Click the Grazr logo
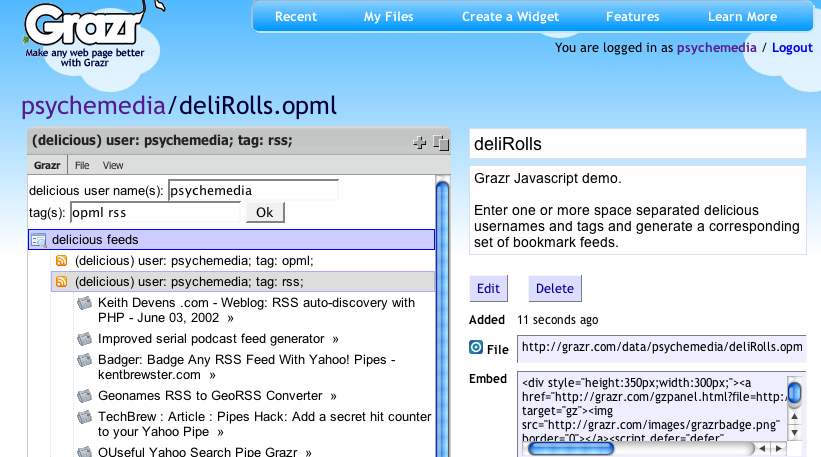 pos(86,25)
